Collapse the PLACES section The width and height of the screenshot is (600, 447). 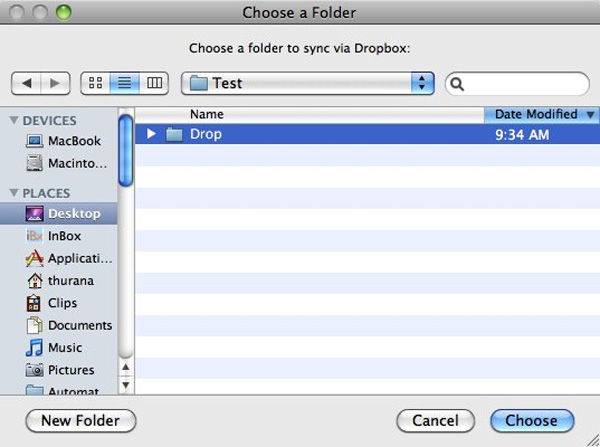click(14, 193)
